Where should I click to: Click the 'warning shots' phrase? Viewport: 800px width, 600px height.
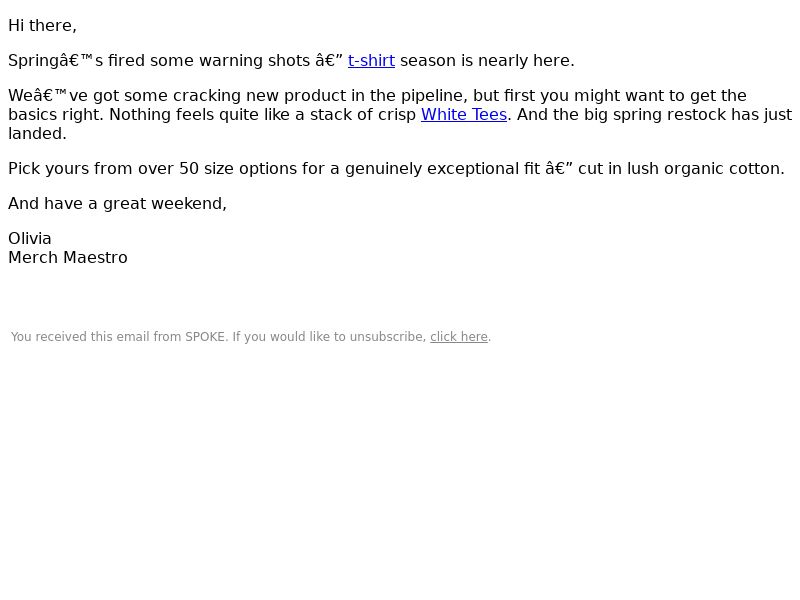click(x=255, y=61)
